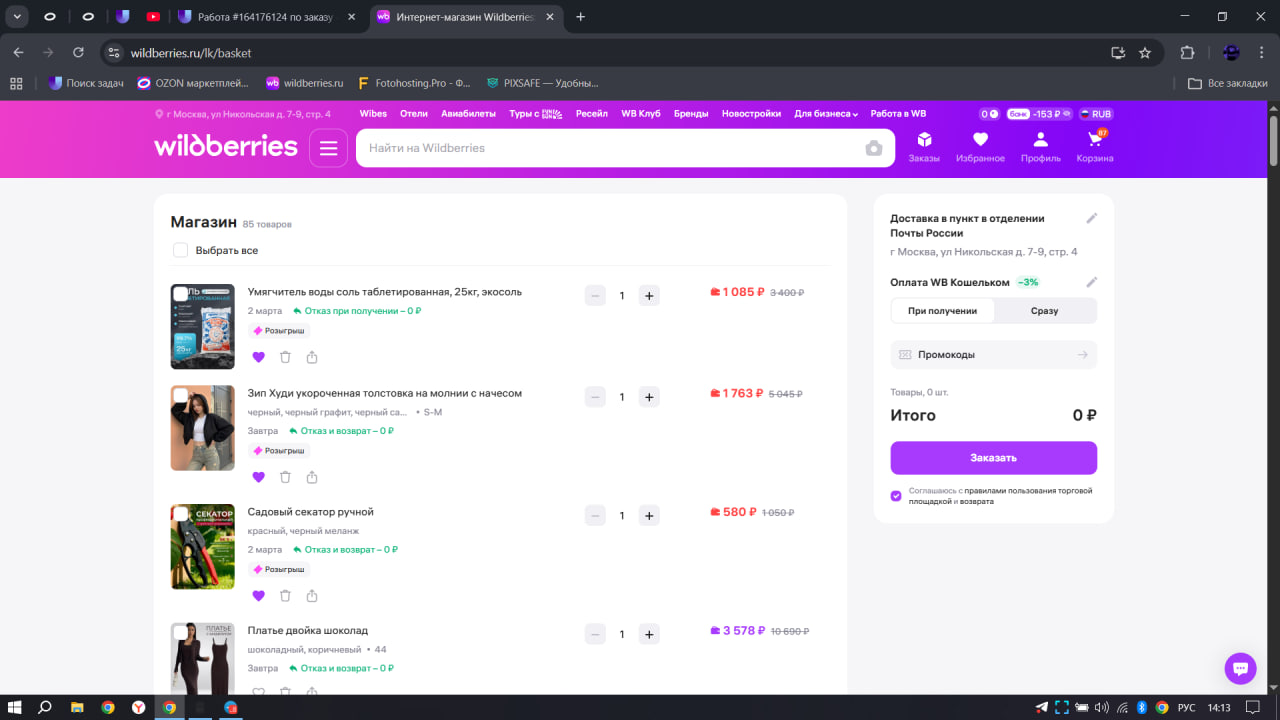Edit delivery address pencil icon
The width and height of the screenshot is (1280, 720).
coord(1092,218)
